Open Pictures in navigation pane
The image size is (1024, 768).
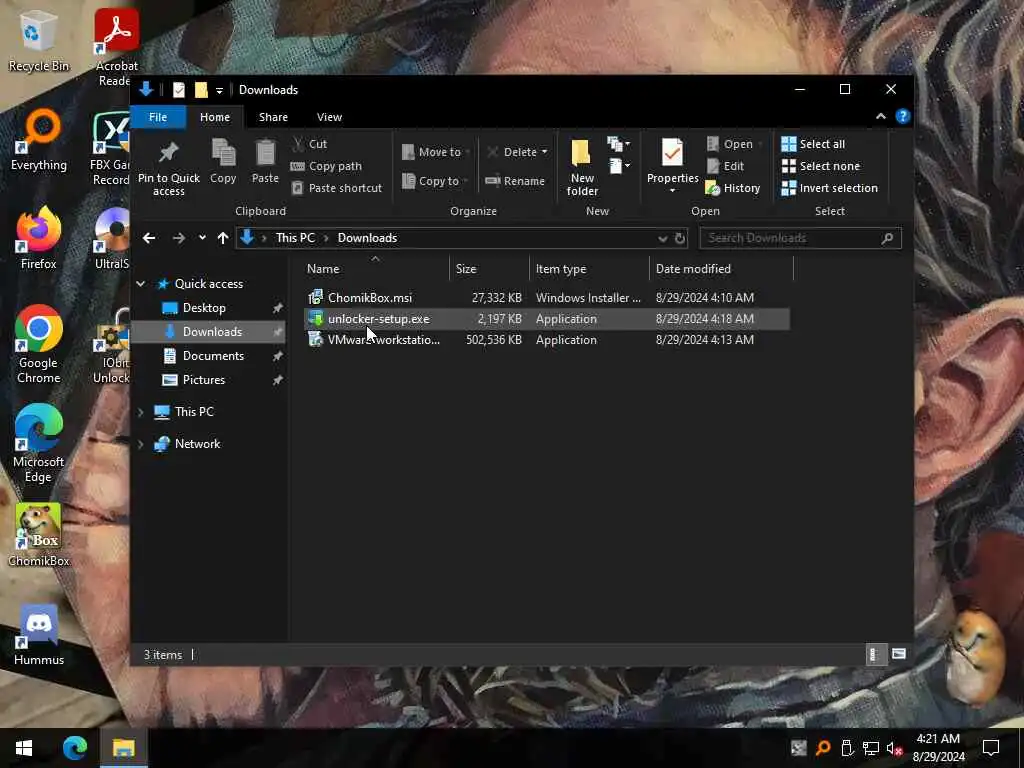203,380
